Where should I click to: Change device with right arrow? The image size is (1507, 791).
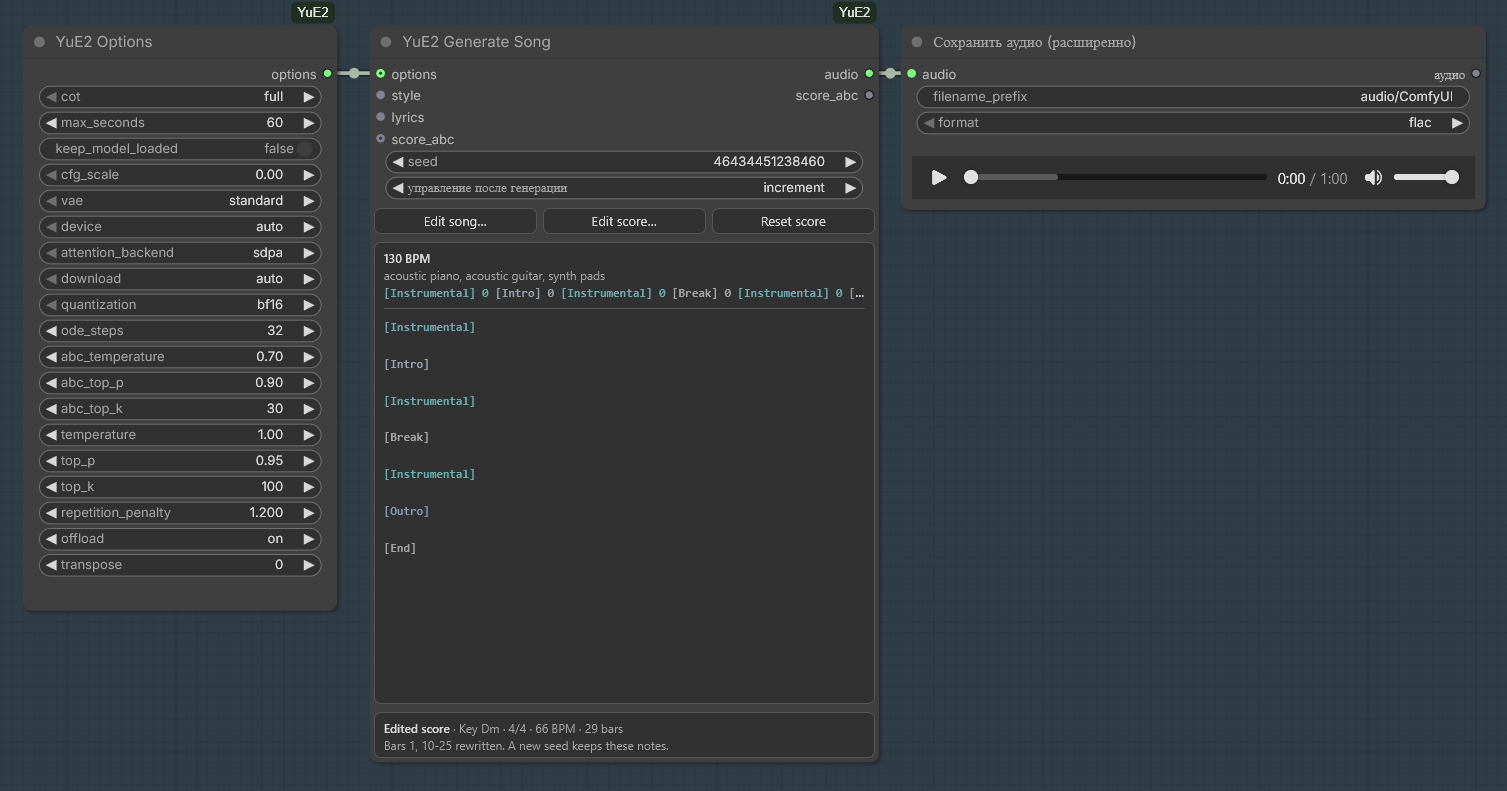tap(309, 227)
